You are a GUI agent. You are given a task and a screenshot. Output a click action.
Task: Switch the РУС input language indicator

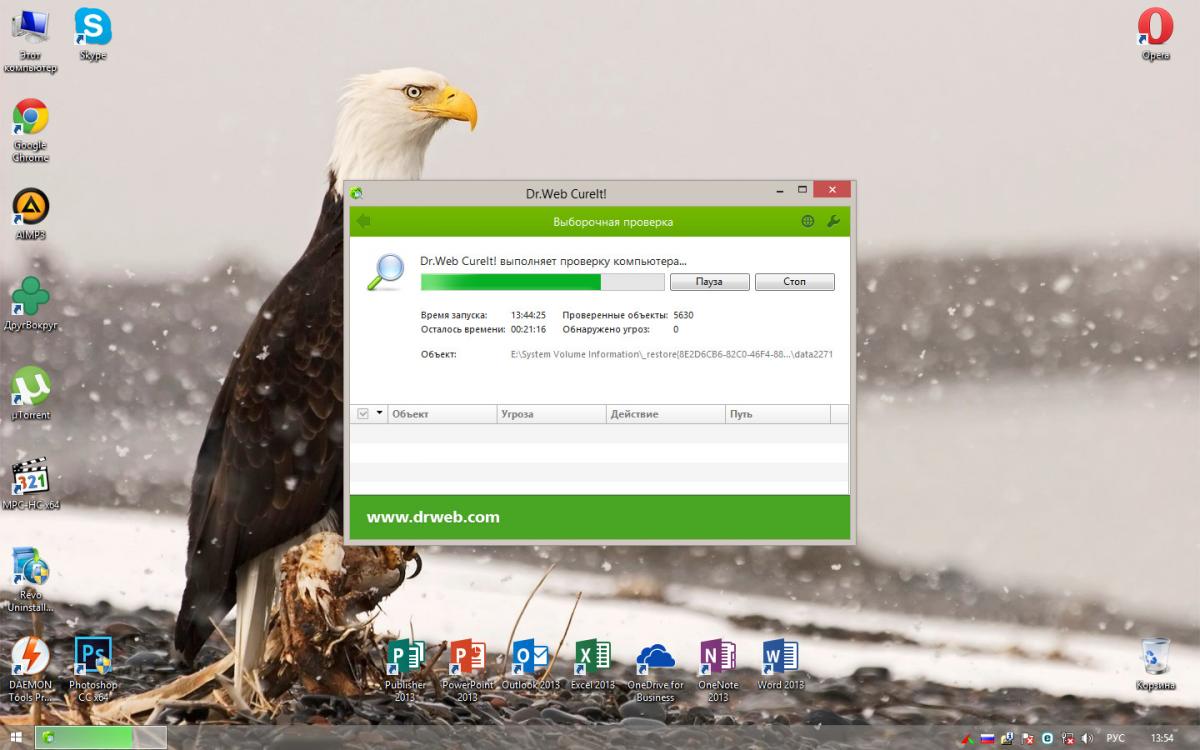click(1115, 738)
